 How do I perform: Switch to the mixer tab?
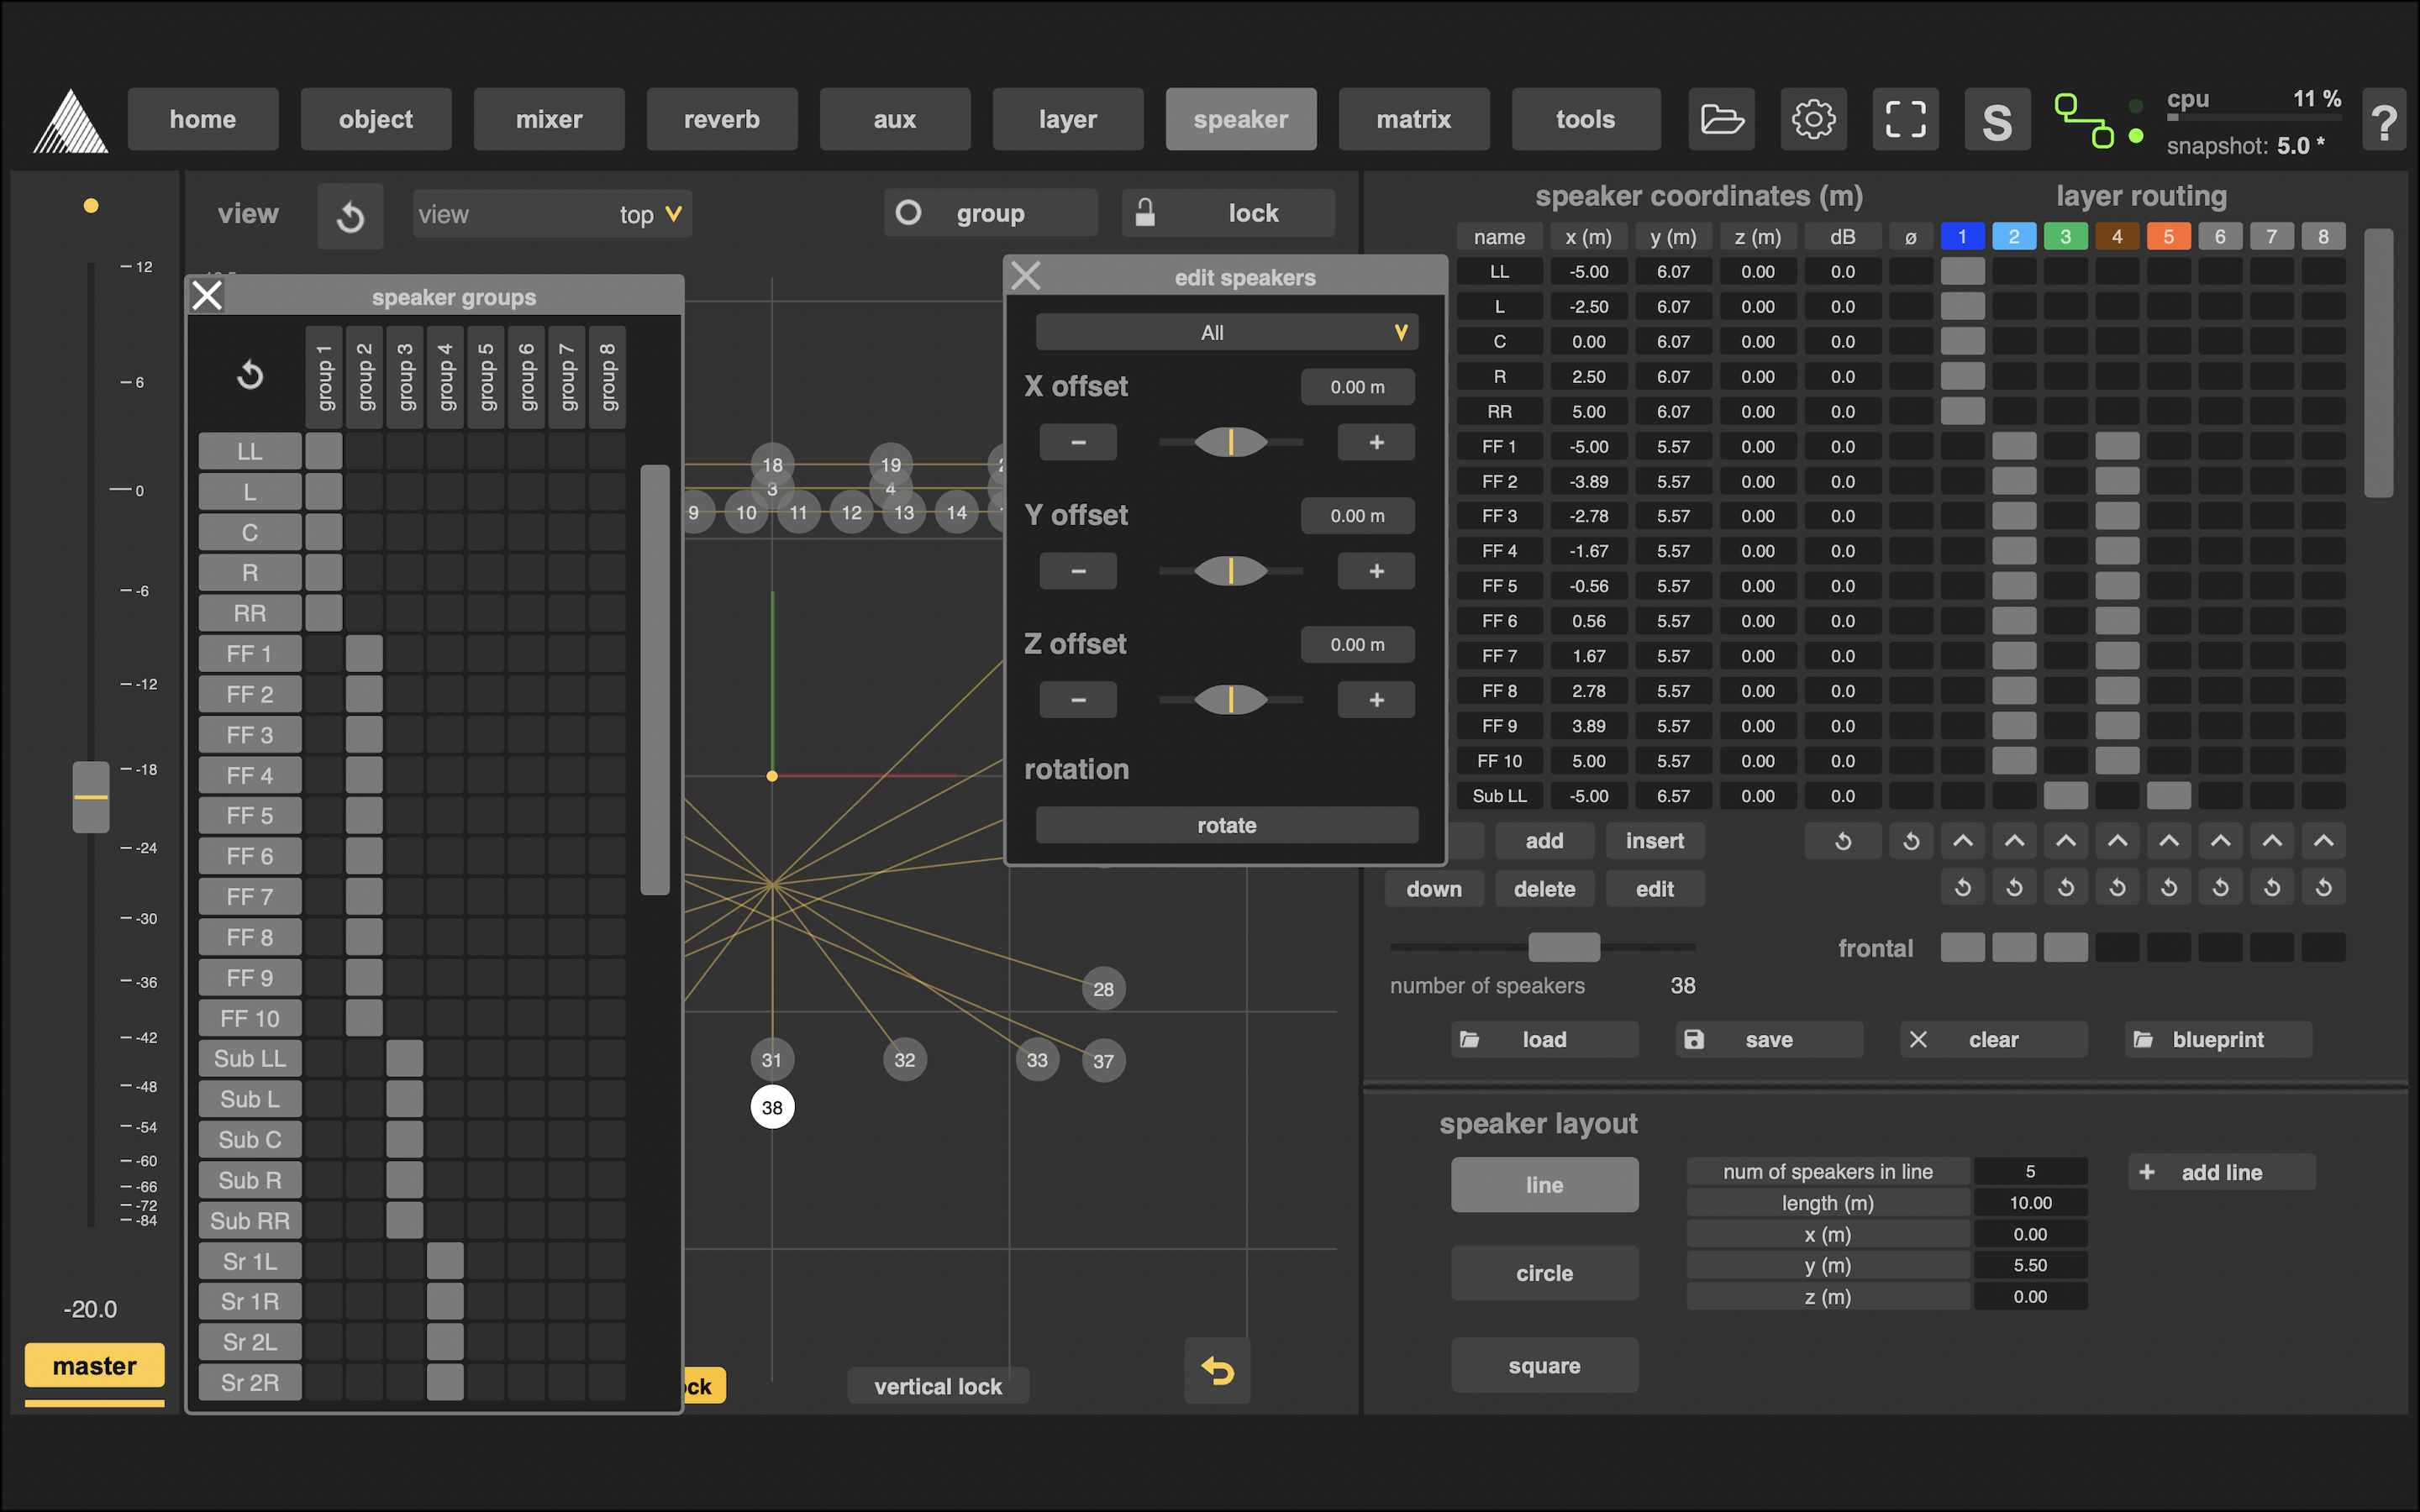[x=549, y=119]
